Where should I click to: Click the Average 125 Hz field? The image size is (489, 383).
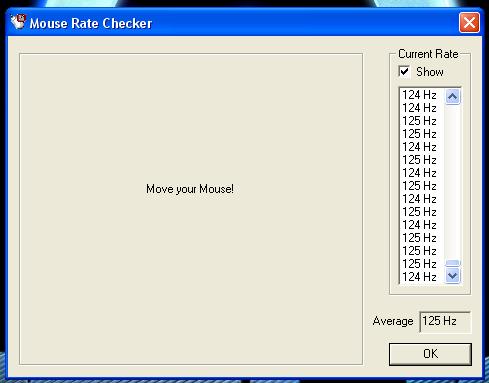coord(445,321)
